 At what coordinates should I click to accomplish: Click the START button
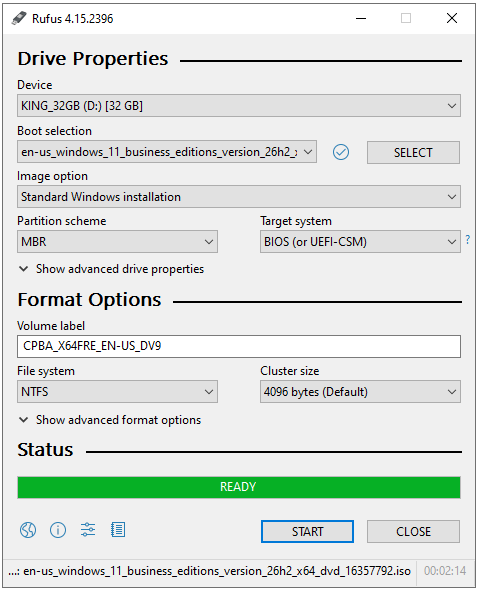click(x=307, y=531)
